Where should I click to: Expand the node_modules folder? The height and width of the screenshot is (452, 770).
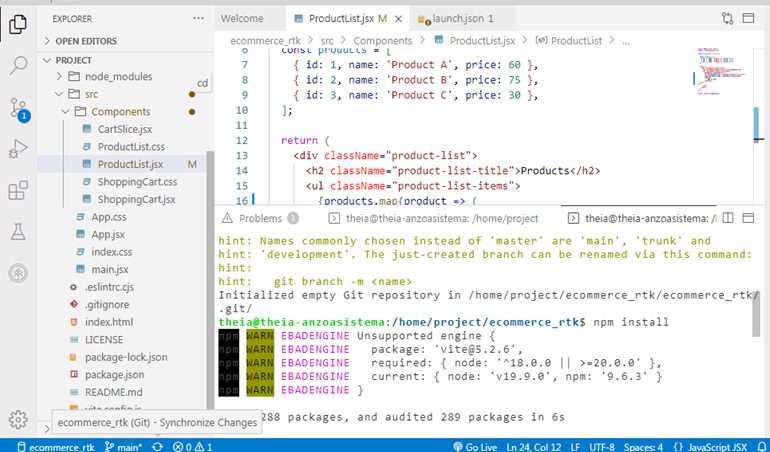(118, 77)
